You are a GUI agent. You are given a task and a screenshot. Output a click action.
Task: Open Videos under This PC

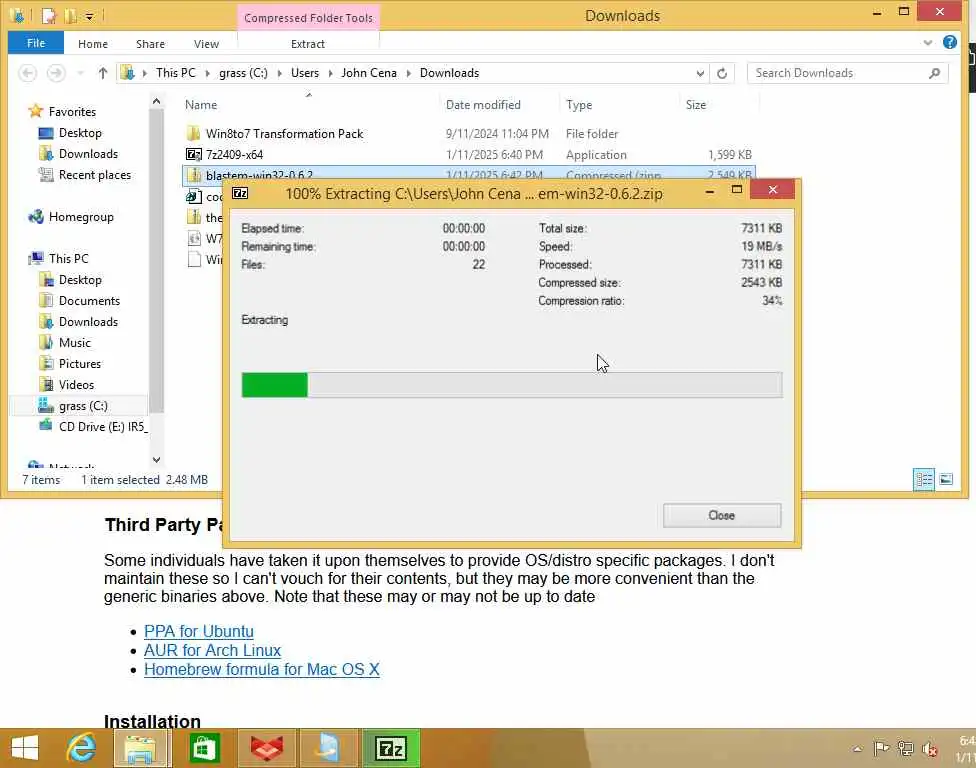(x=76, y=385)
